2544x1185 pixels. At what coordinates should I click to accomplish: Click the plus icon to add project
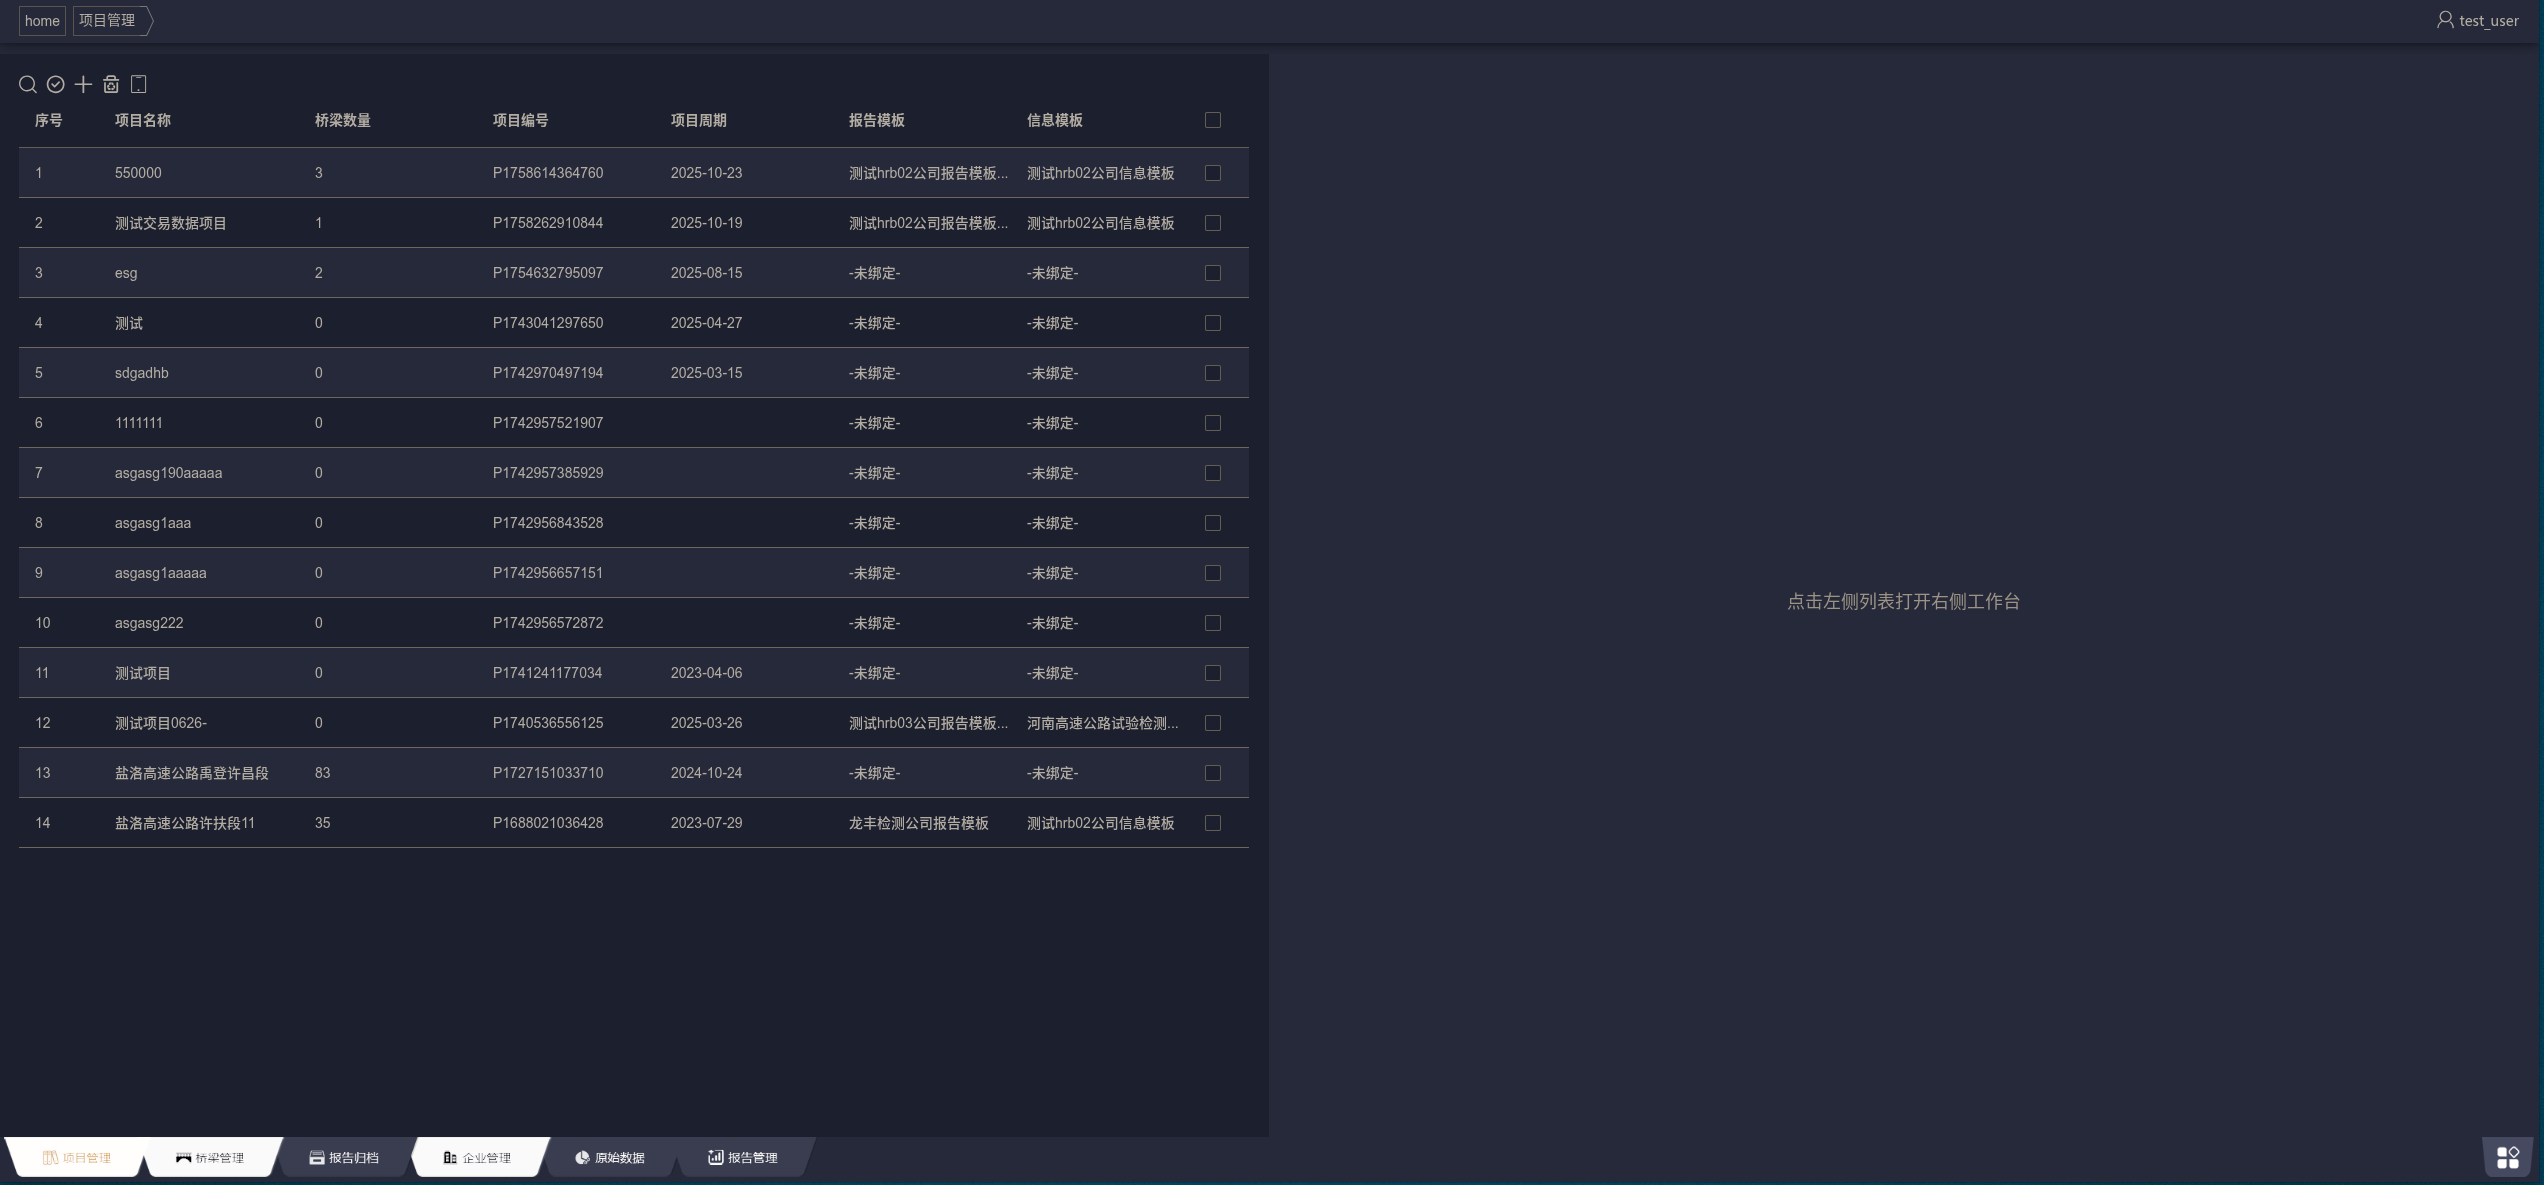pyautogui.click(x=83, y=85)
